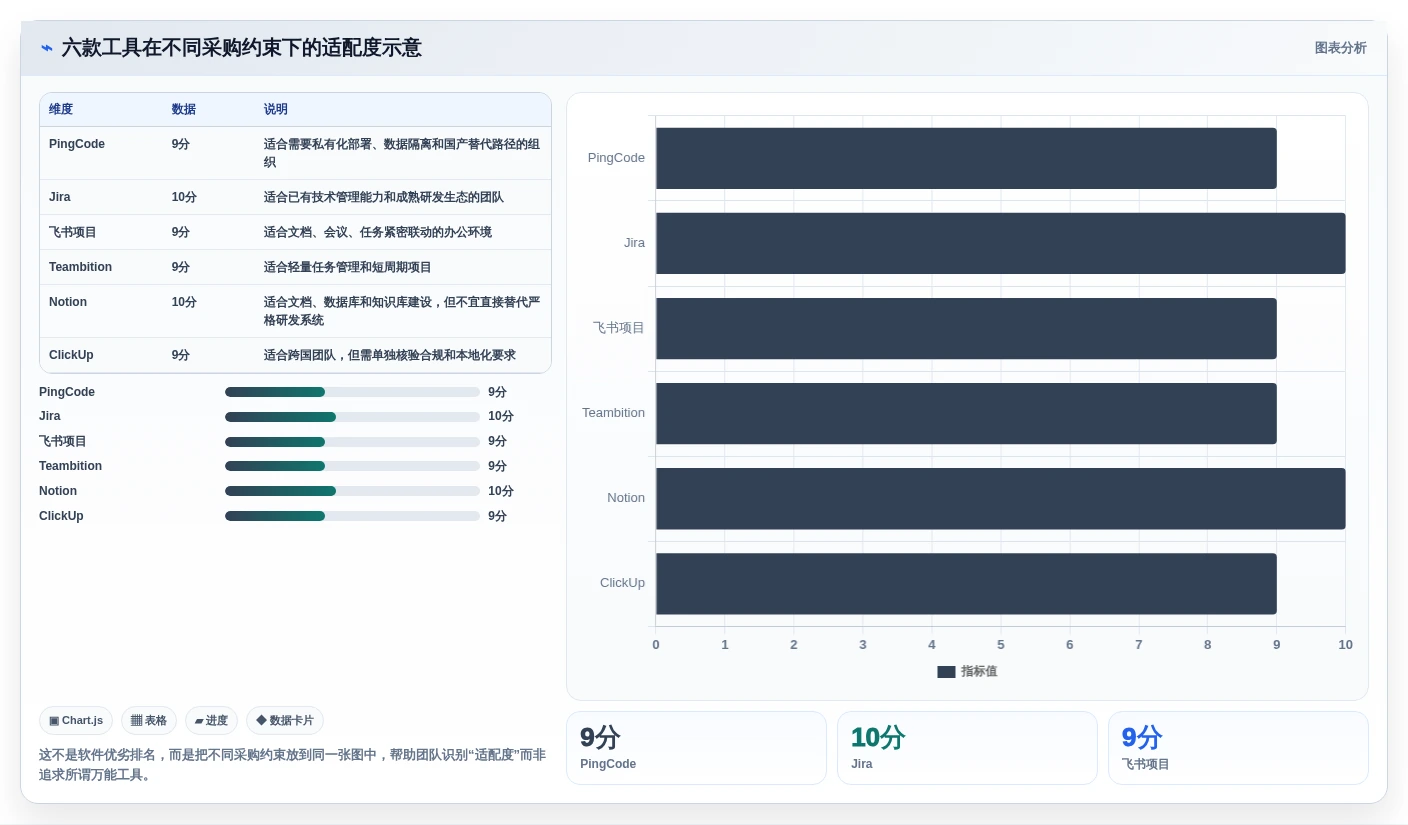The image size is (1408, 825).
Task: Click the title 六款工具在不同采购约束下的适配度示意
Action: (242, 48)
